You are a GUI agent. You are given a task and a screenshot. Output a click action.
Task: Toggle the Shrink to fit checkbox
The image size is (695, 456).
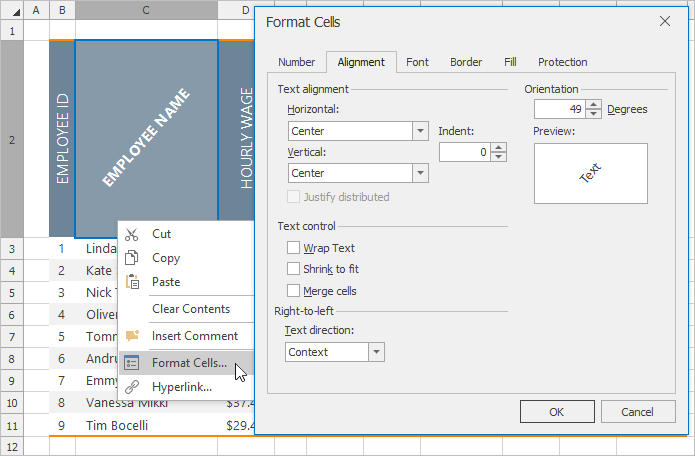pos(293,269)
